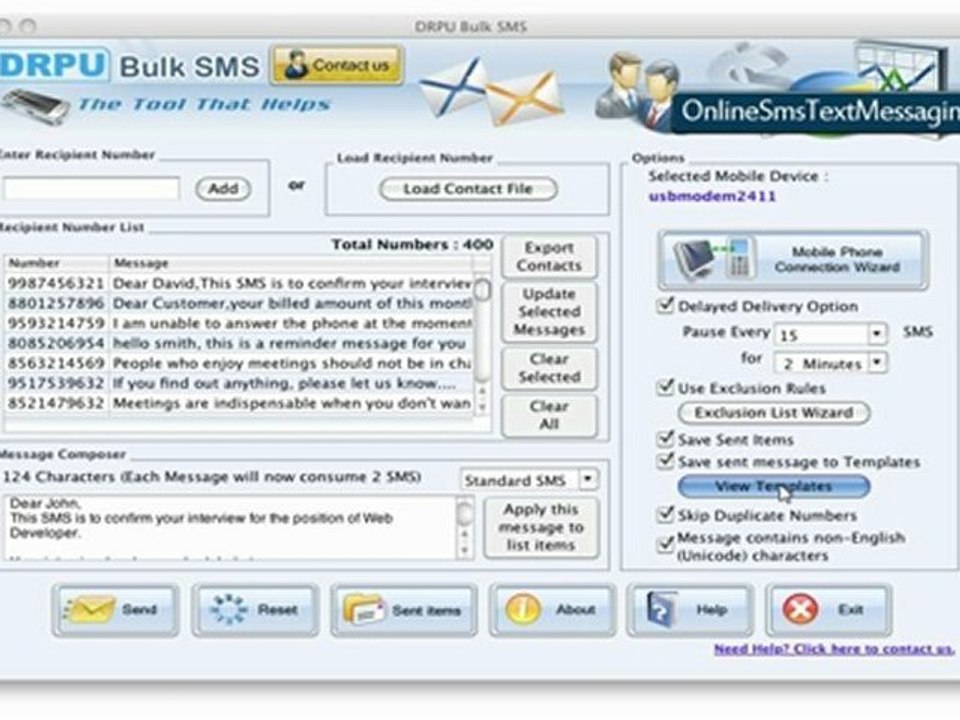Click message 'Dear David, This SMS is to confirm'

(292, 283)
